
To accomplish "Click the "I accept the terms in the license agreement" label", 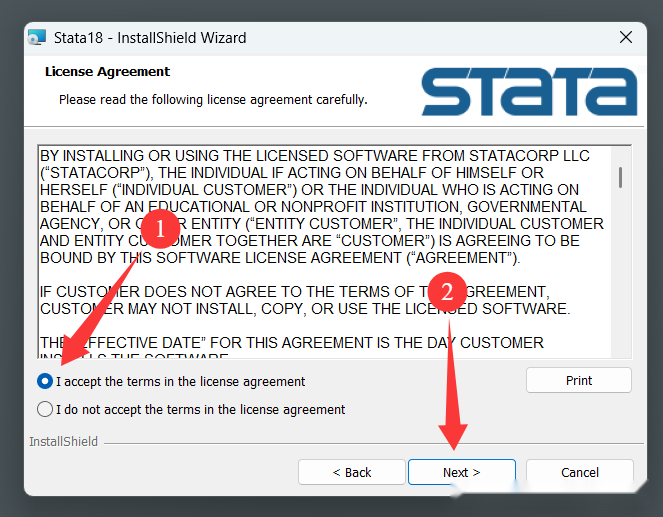I will click(181, 382).
